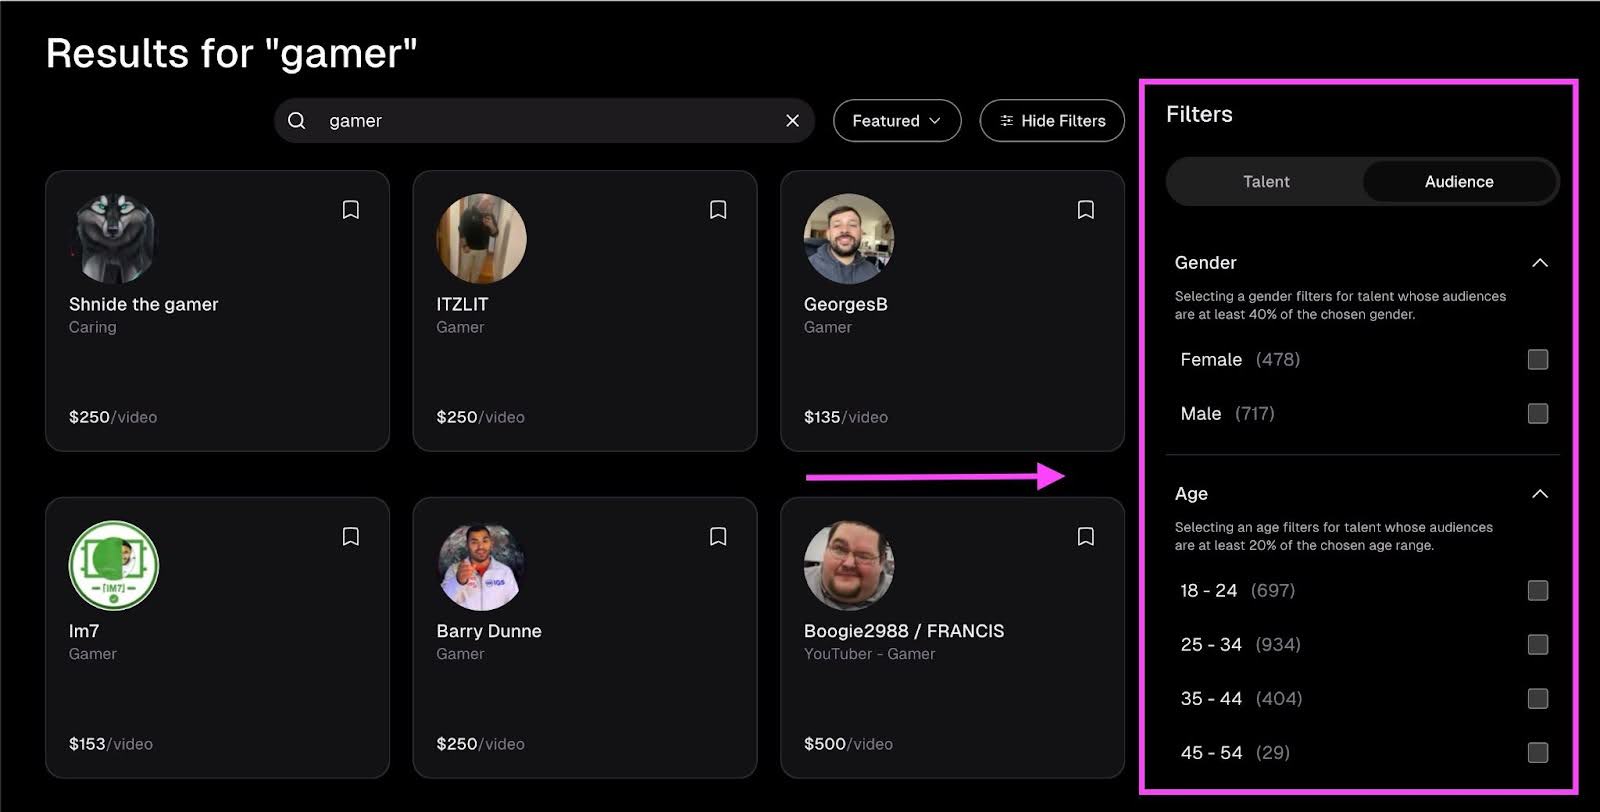Collapse the Gender filter section
Image resolution: width=1600 pixels, height=812 pixels.
click(1540, 263)
